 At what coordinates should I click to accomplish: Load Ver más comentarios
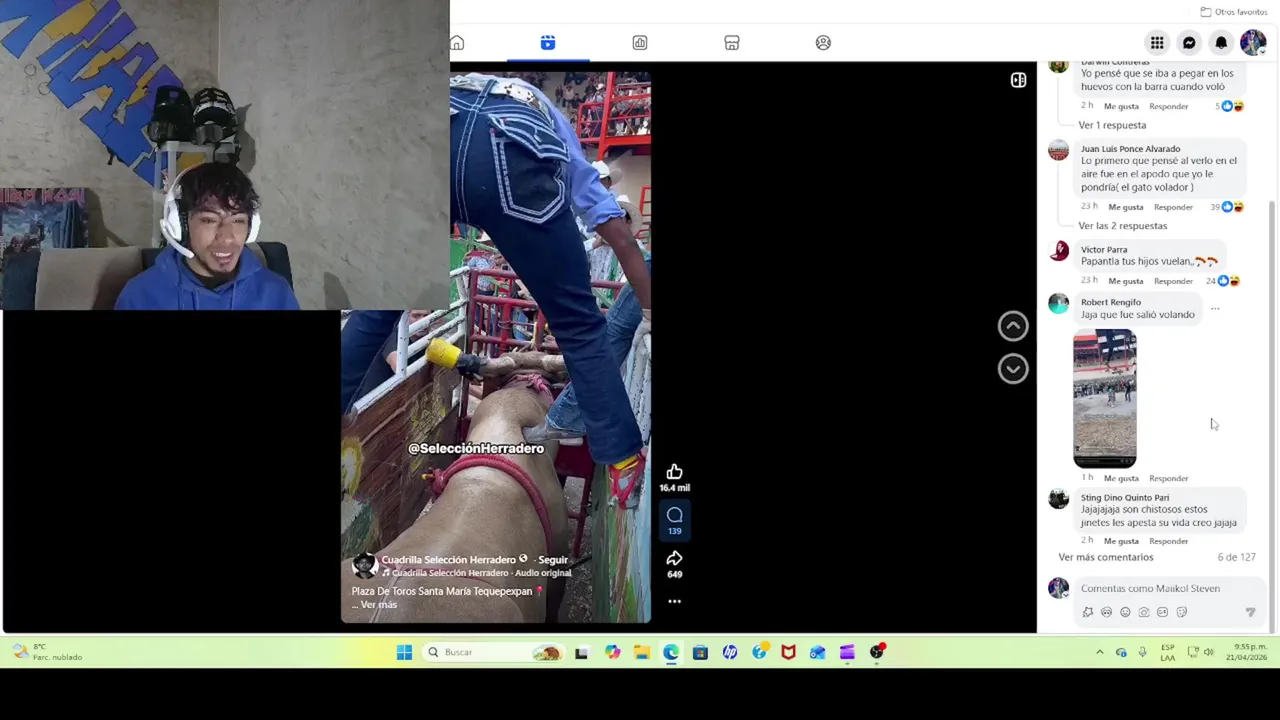[x=1105, y=557]
